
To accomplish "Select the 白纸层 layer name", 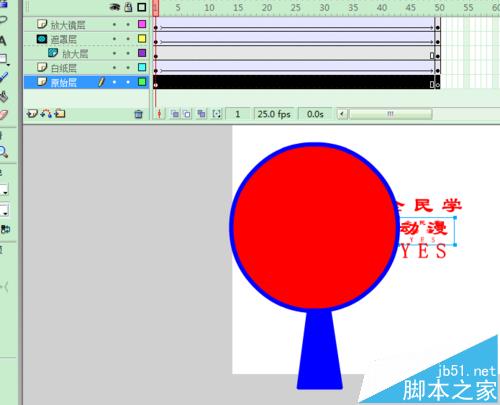I will [64, 68].
